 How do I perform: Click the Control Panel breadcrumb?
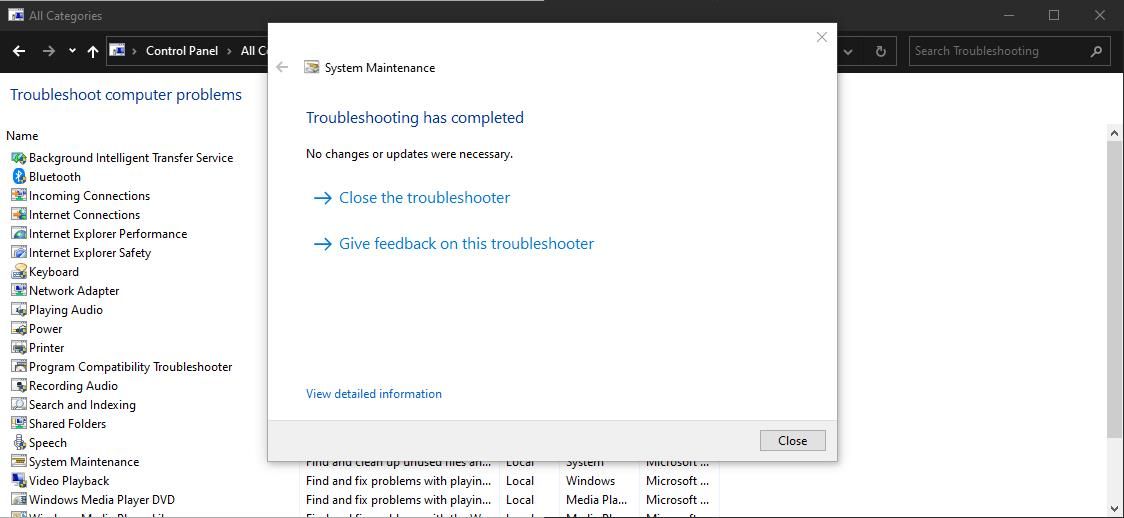182,51
